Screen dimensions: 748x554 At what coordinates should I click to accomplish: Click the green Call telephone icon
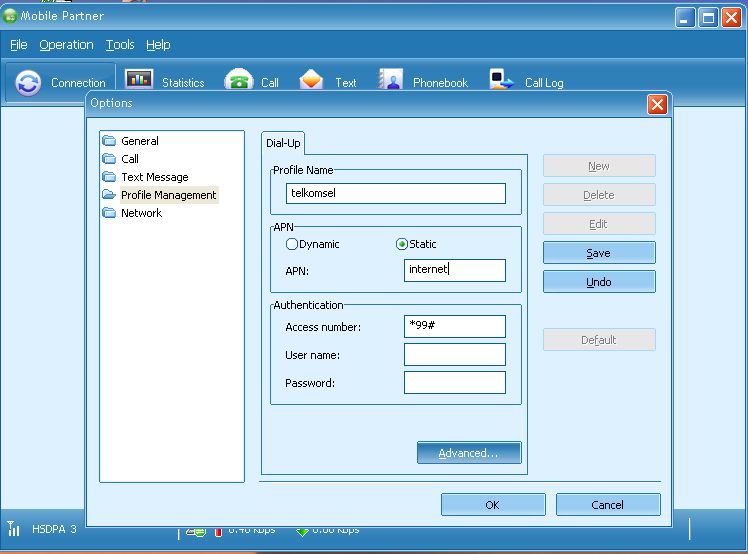[x=239, y=79]
